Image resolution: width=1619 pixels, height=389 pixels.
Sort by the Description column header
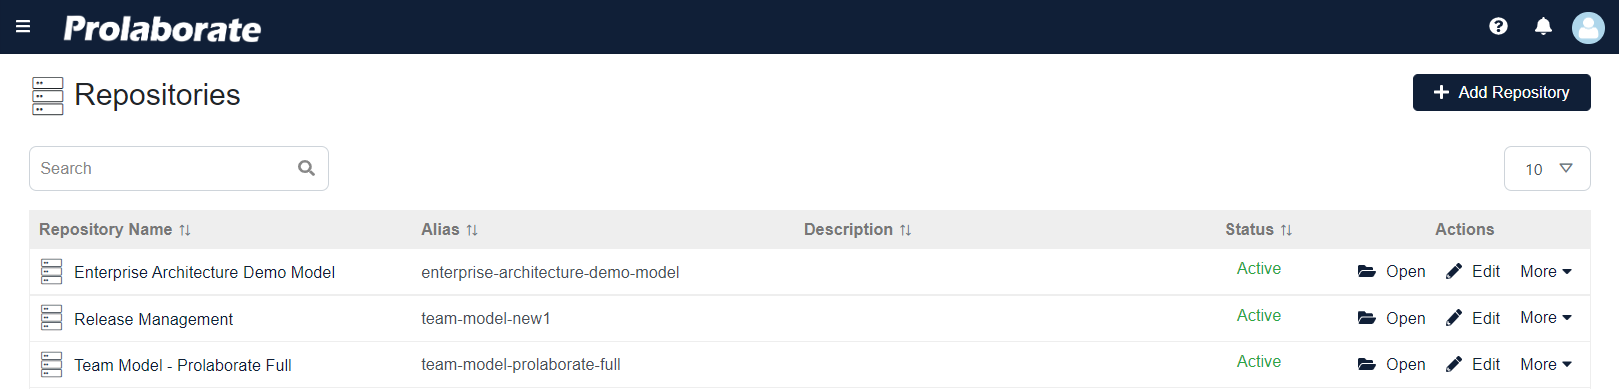[857, 229]
